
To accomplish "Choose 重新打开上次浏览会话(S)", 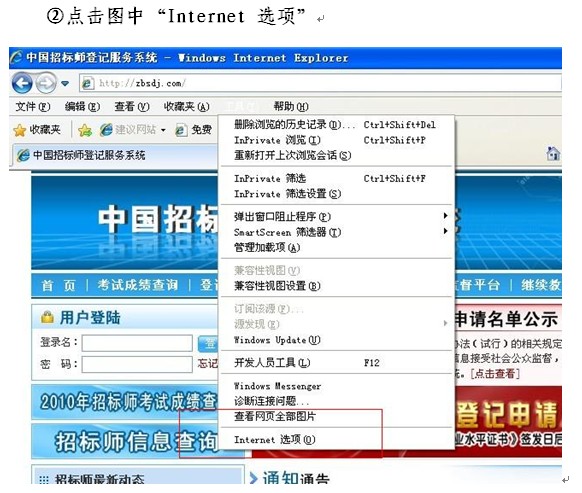I will [336, 156].
